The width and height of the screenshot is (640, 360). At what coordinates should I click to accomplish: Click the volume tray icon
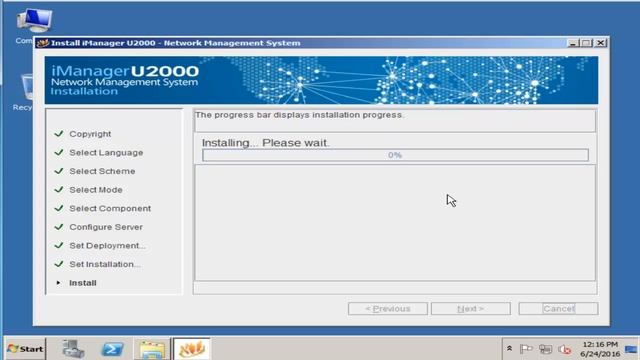[x=565, y=349]
